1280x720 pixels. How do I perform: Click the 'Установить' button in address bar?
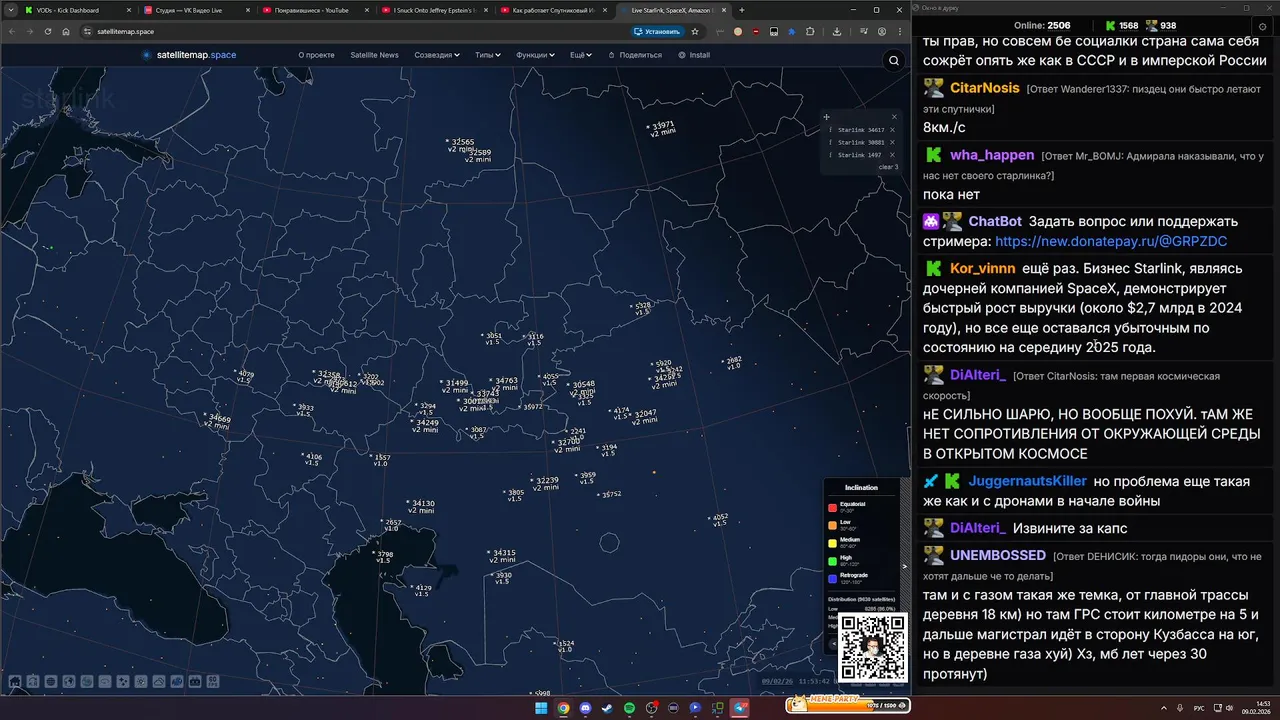(658, 31)
